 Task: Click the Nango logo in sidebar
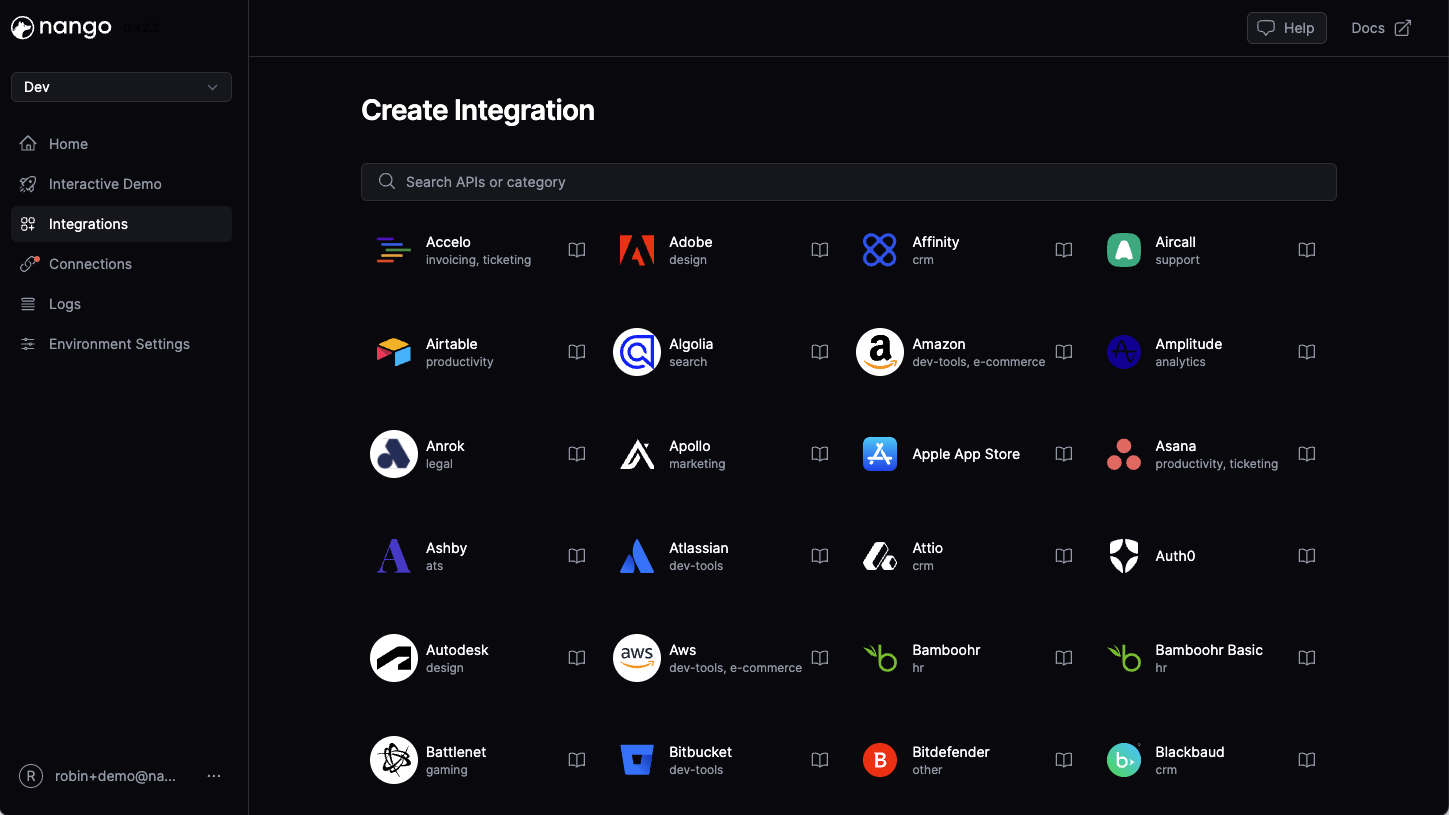(x=61, y=28)
